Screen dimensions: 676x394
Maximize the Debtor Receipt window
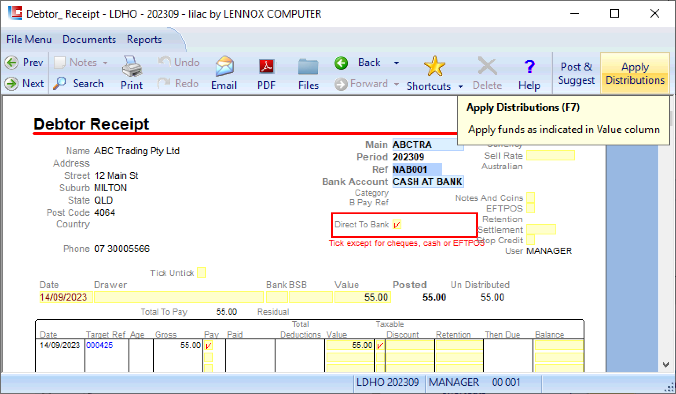tap(614, 13)
